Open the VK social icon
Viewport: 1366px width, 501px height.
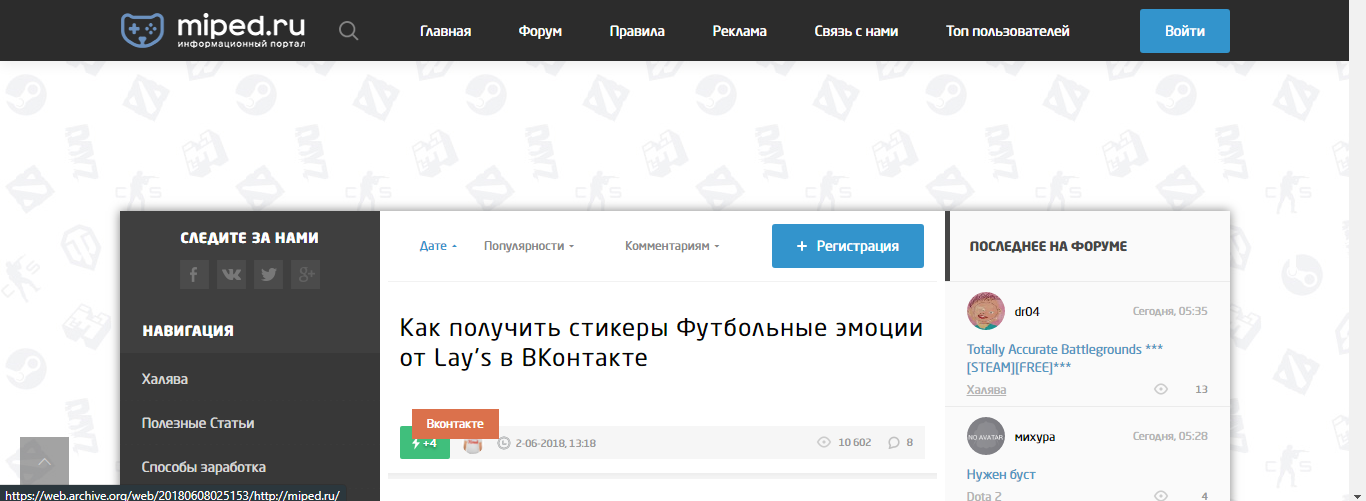click(x=231, y=274)
